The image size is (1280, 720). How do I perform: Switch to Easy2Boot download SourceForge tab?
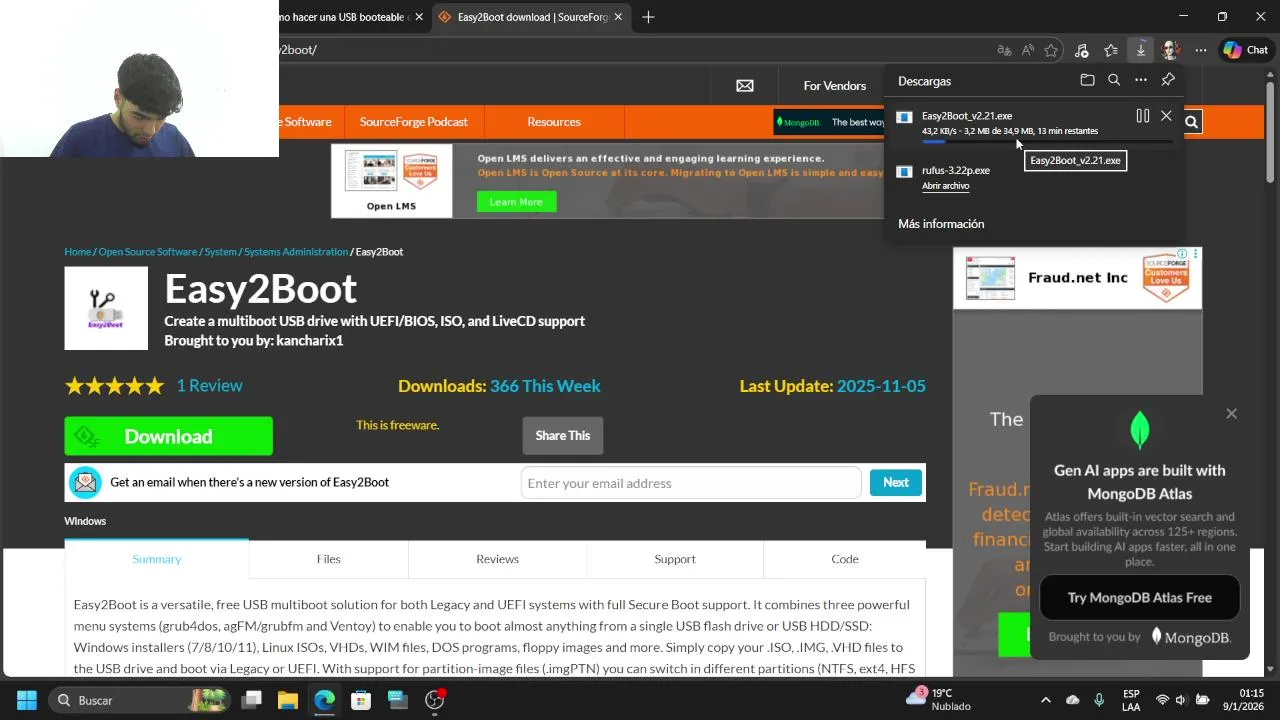(x=531, y=17)
